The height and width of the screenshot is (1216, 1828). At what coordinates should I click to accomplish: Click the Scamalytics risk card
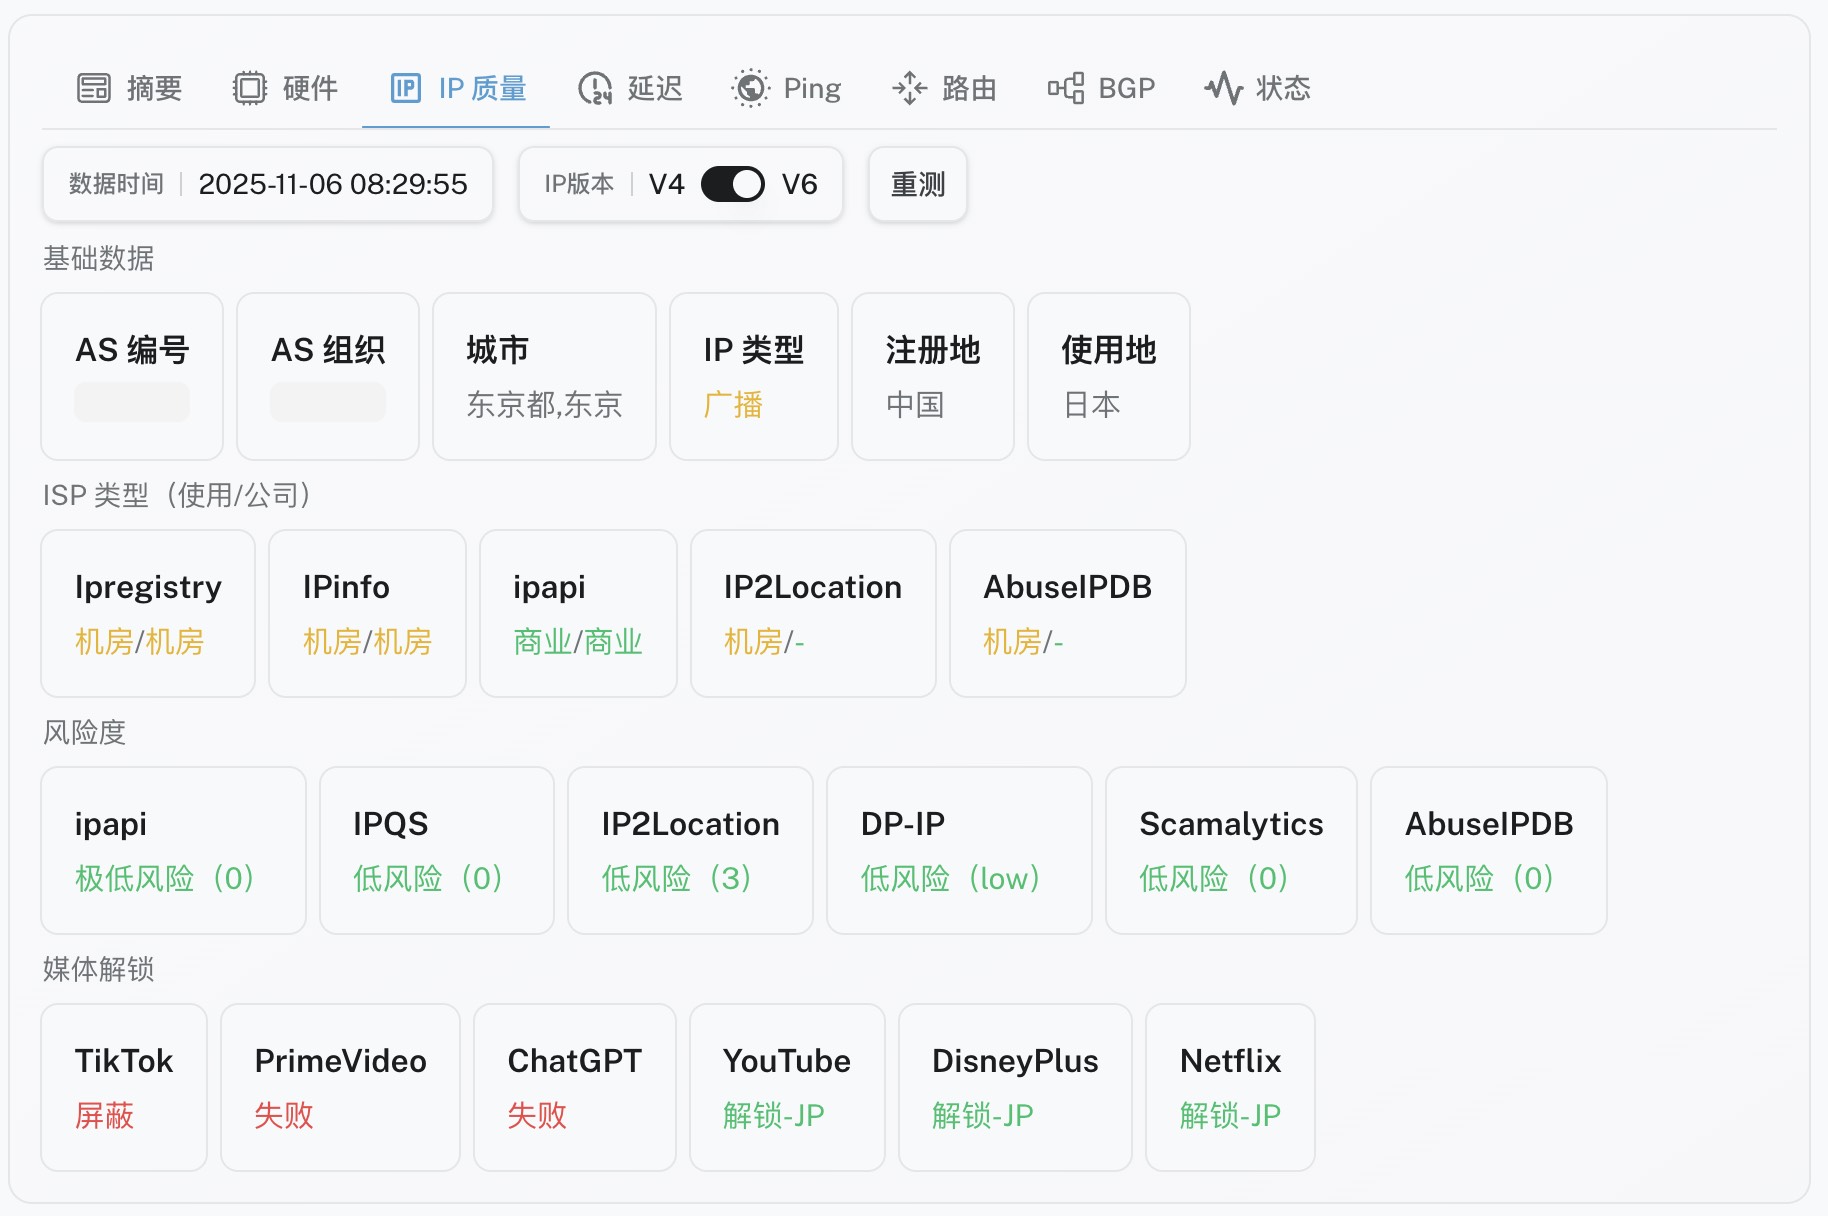coord(1230,849)
